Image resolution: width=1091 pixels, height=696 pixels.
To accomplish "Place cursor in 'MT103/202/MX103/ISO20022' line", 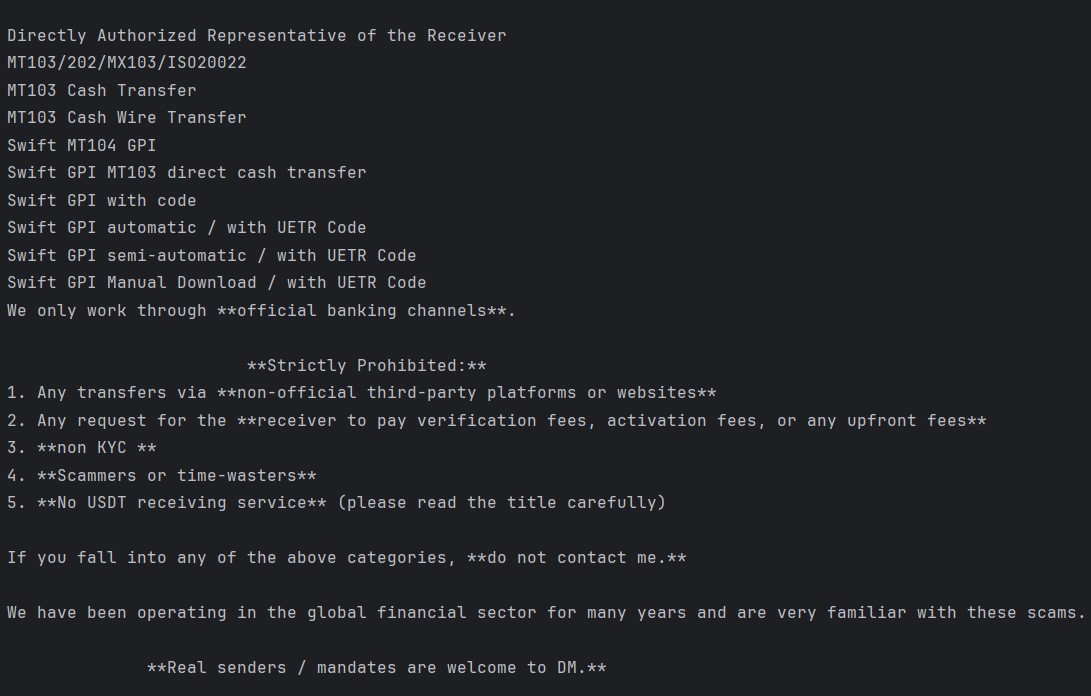I will pyautogui.click(x=127, y=63).
